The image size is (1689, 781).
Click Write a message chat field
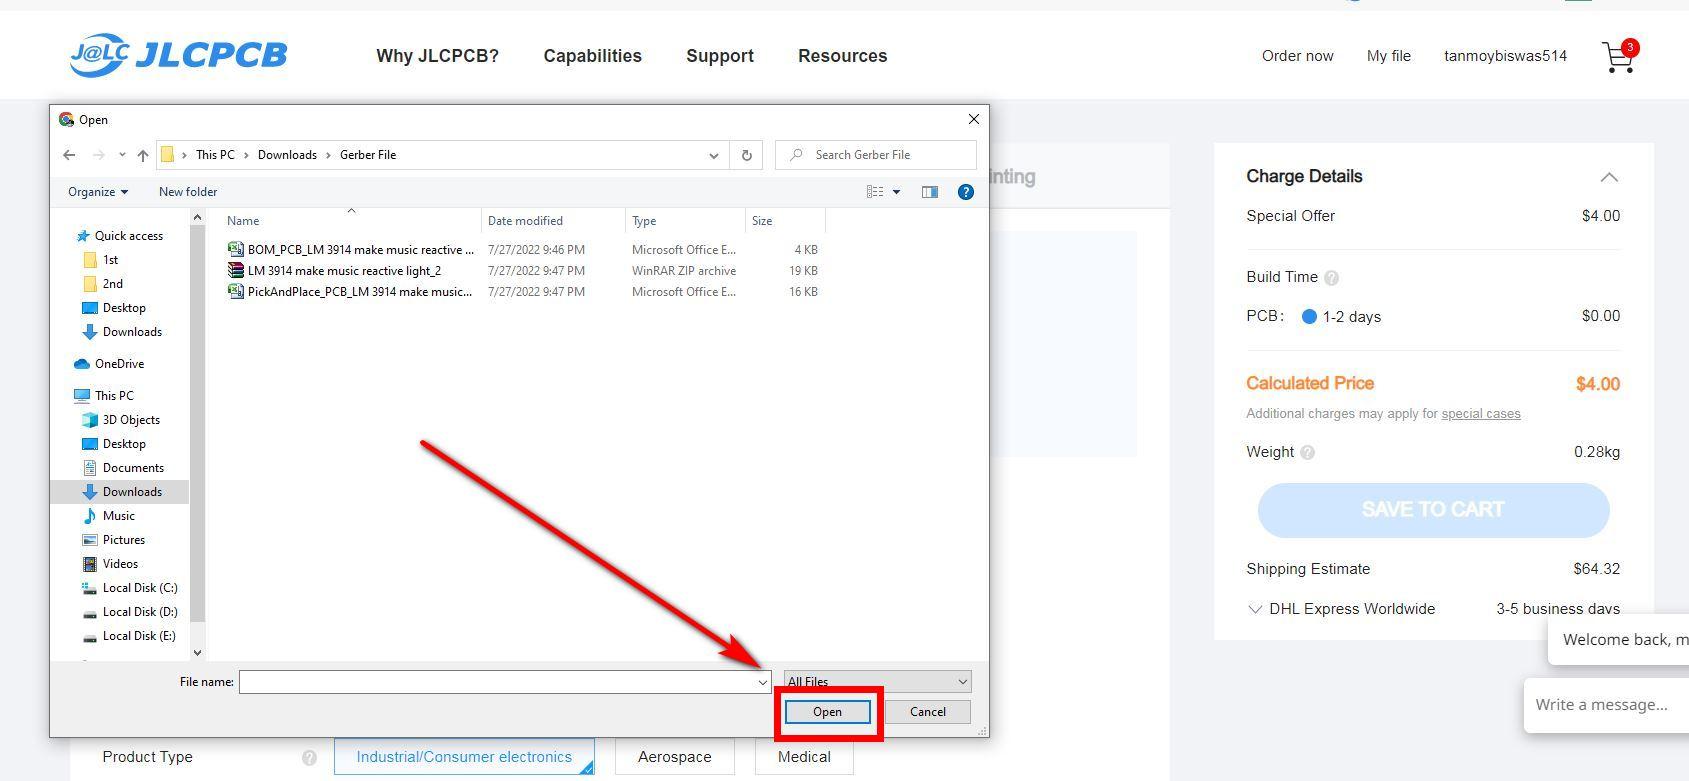pos(1607,705)
